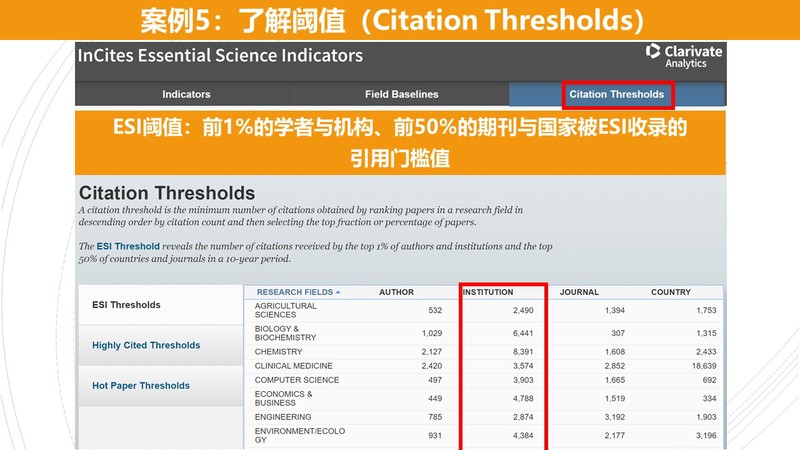Click the Clinical Medicine research field
This screenshot has width=800, height=450.
[293, 366]
